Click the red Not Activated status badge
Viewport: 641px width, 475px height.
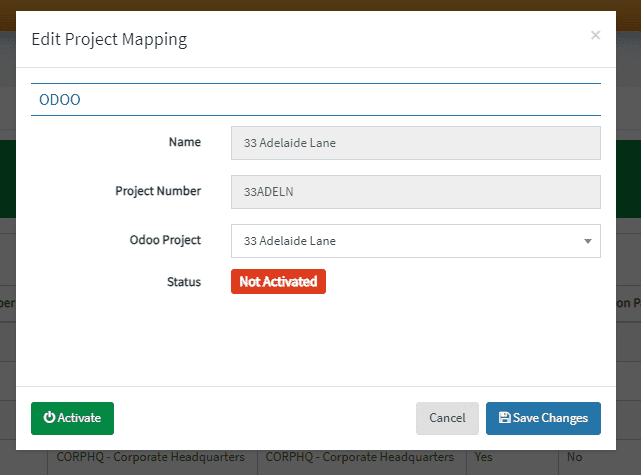[x=278, y=282]
